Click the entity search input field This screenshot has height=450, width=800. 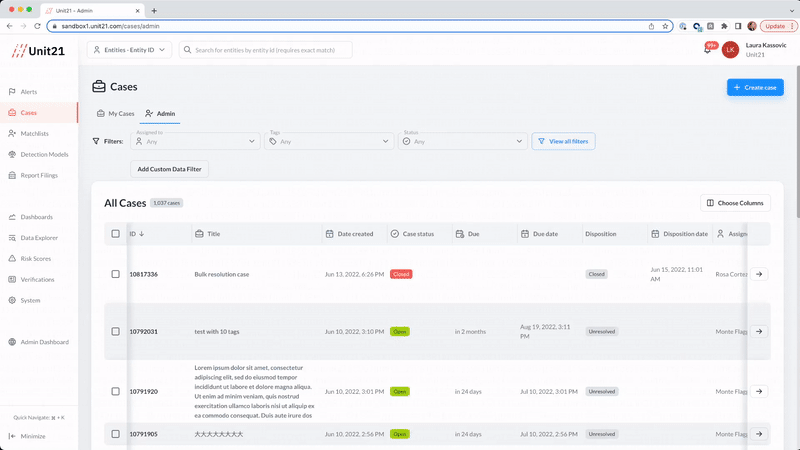click(265, 50)
